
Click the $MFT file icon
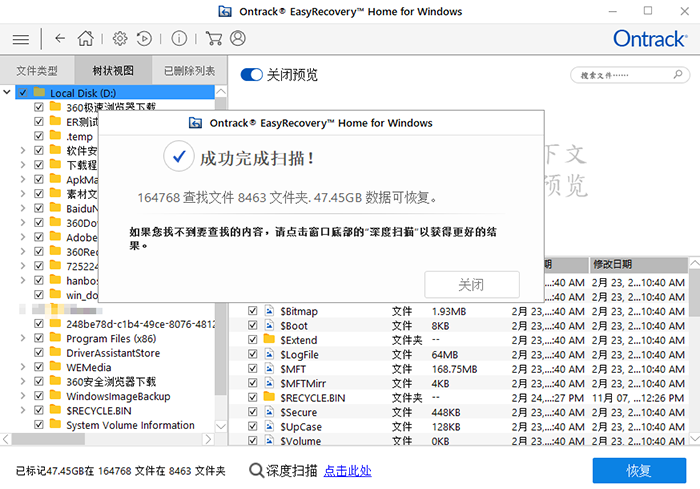coord(269,368)
